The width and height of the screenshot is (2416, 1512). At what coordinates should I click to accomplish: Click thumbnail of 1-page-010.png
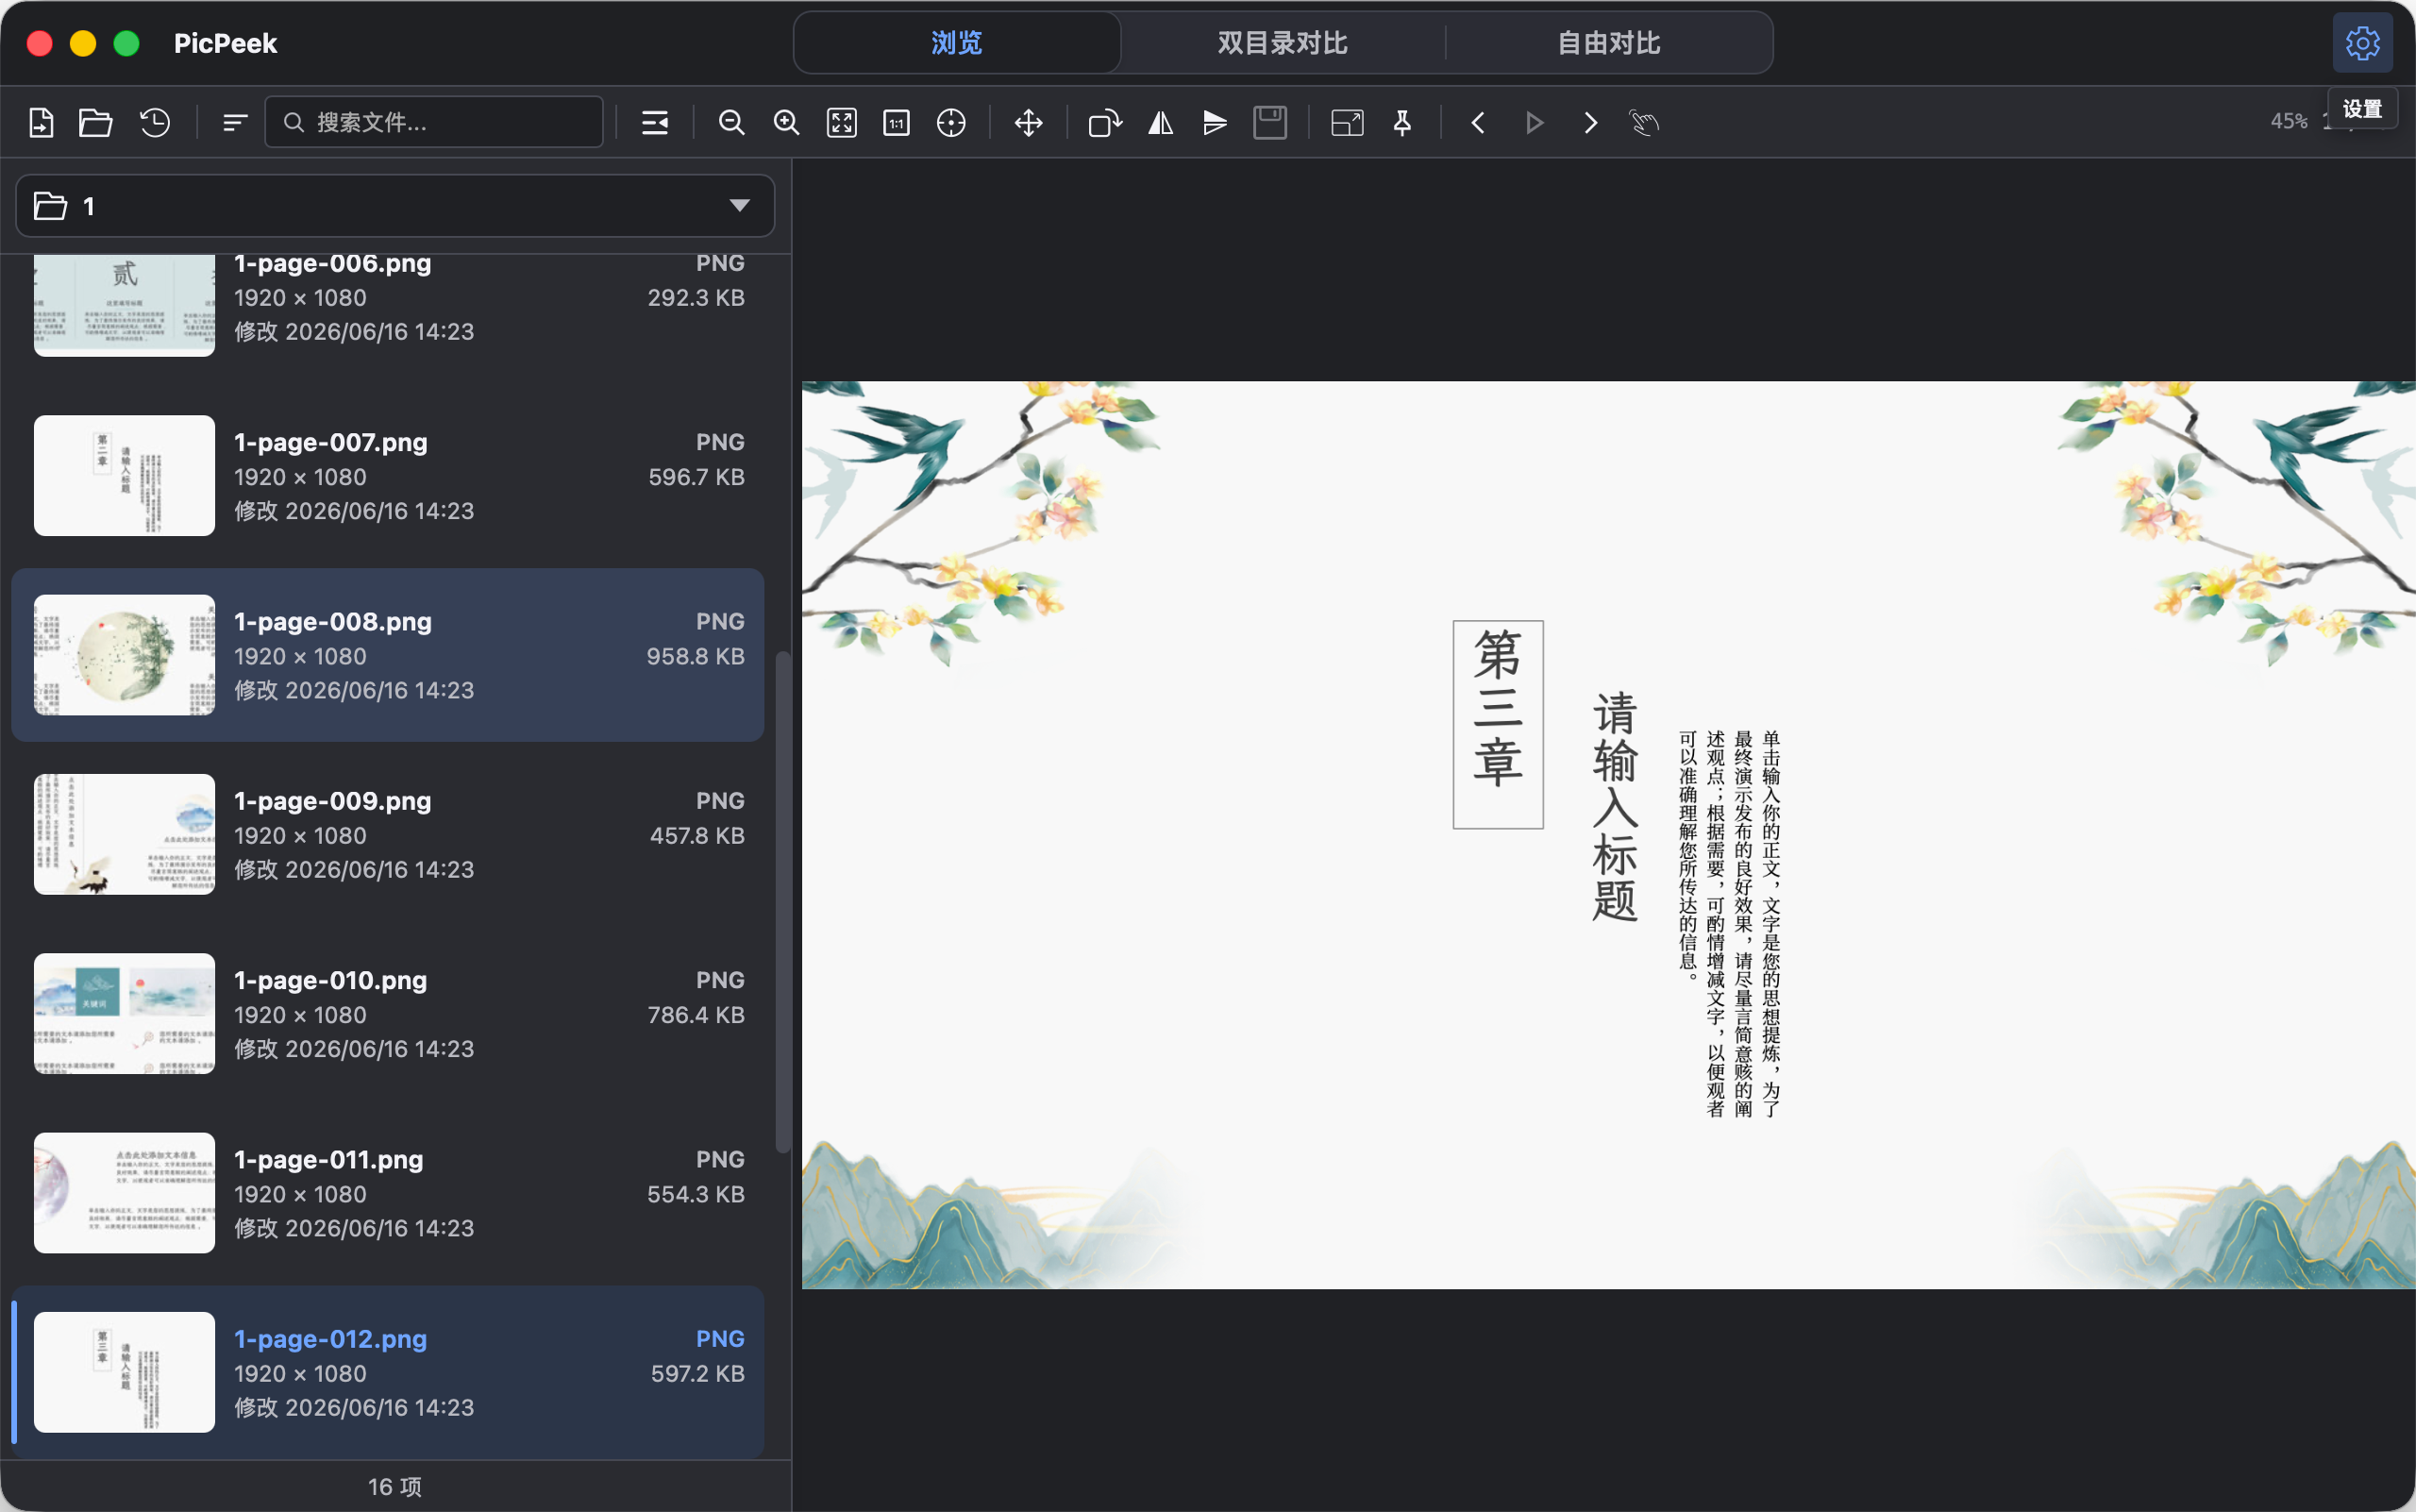[x=124, y=1014]
